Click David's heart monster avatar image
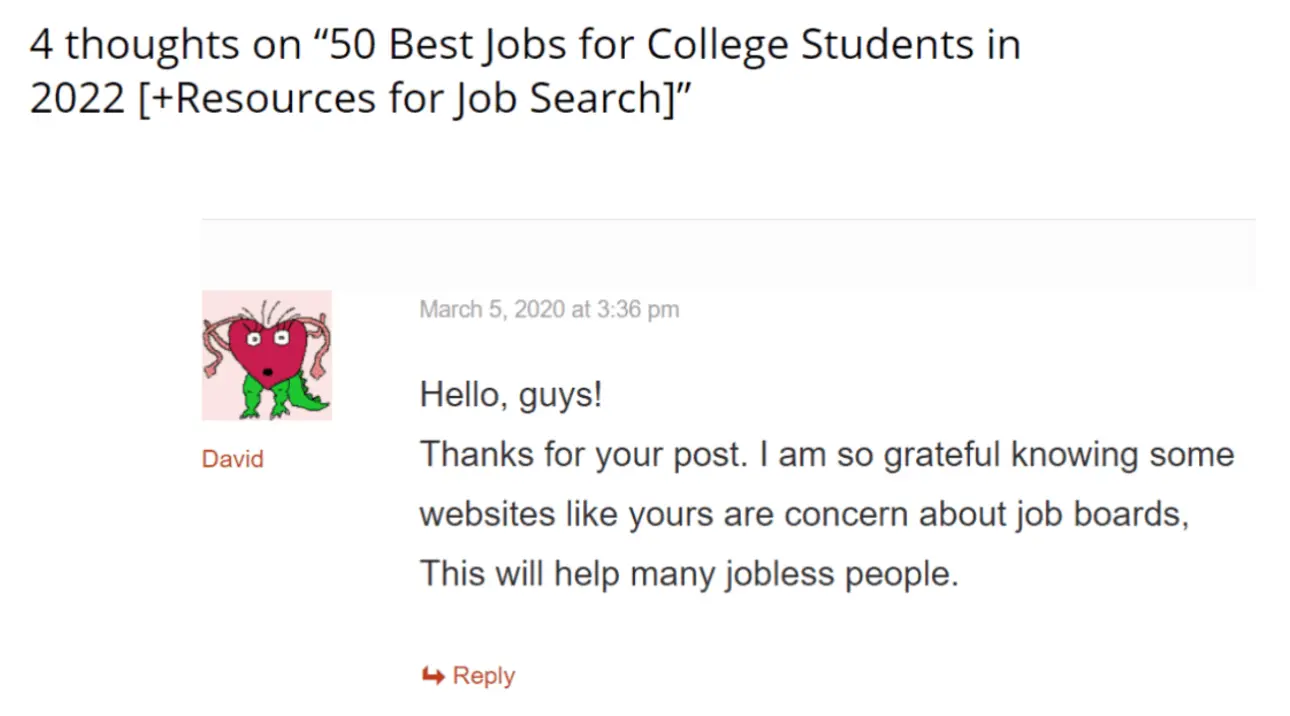1290x716 pixels. (x=266, y=355)
